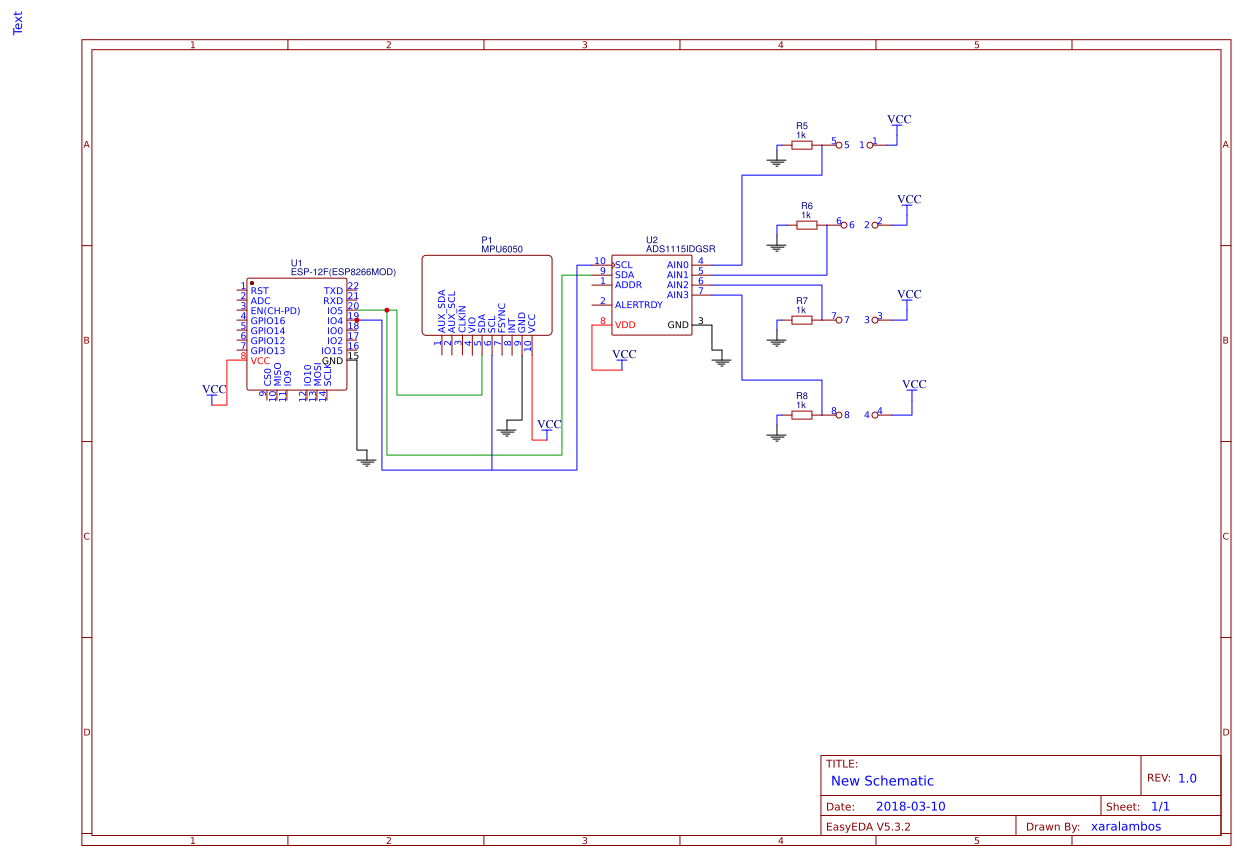Click the 'AIN2' pin label on ADS1115
1241x856 pixels.
(678, 285)
